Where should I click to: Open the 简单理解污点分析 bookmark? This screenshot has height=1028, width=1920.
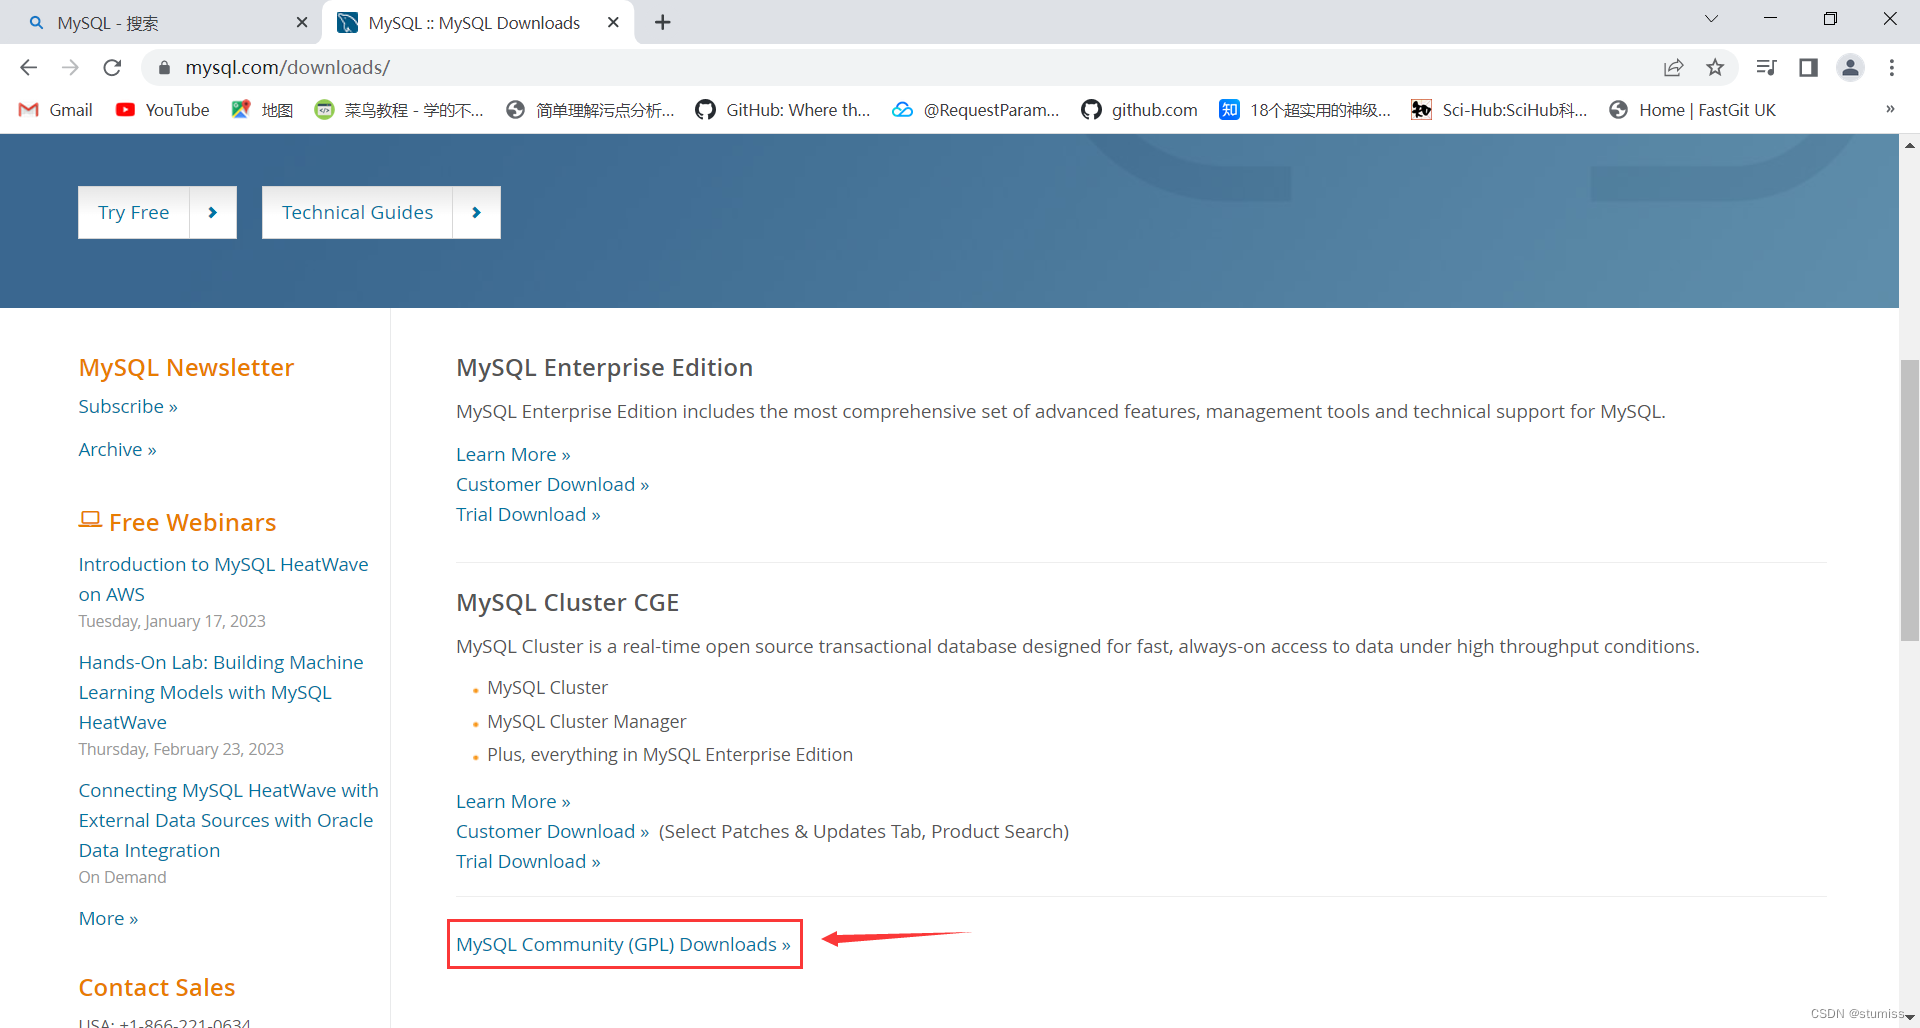tap(590, 110)
